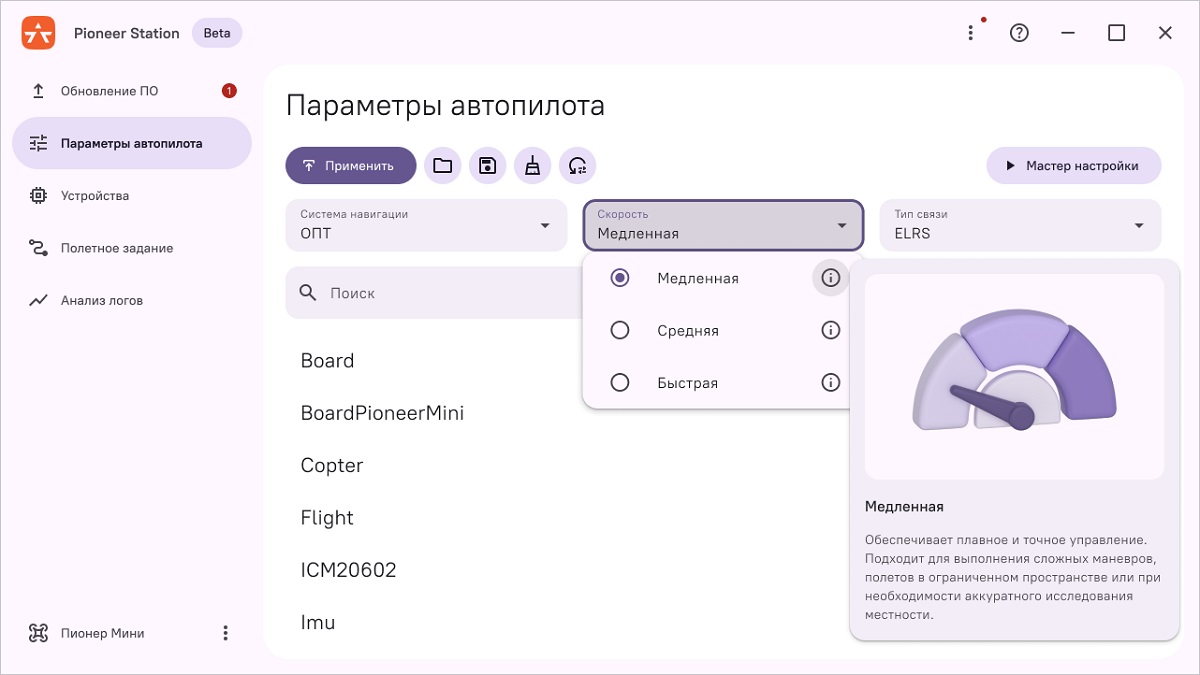The height and width of the screenshot is (675, 1200).
Task: Click the open folder icon in toolbar
Action: (442, 166)
